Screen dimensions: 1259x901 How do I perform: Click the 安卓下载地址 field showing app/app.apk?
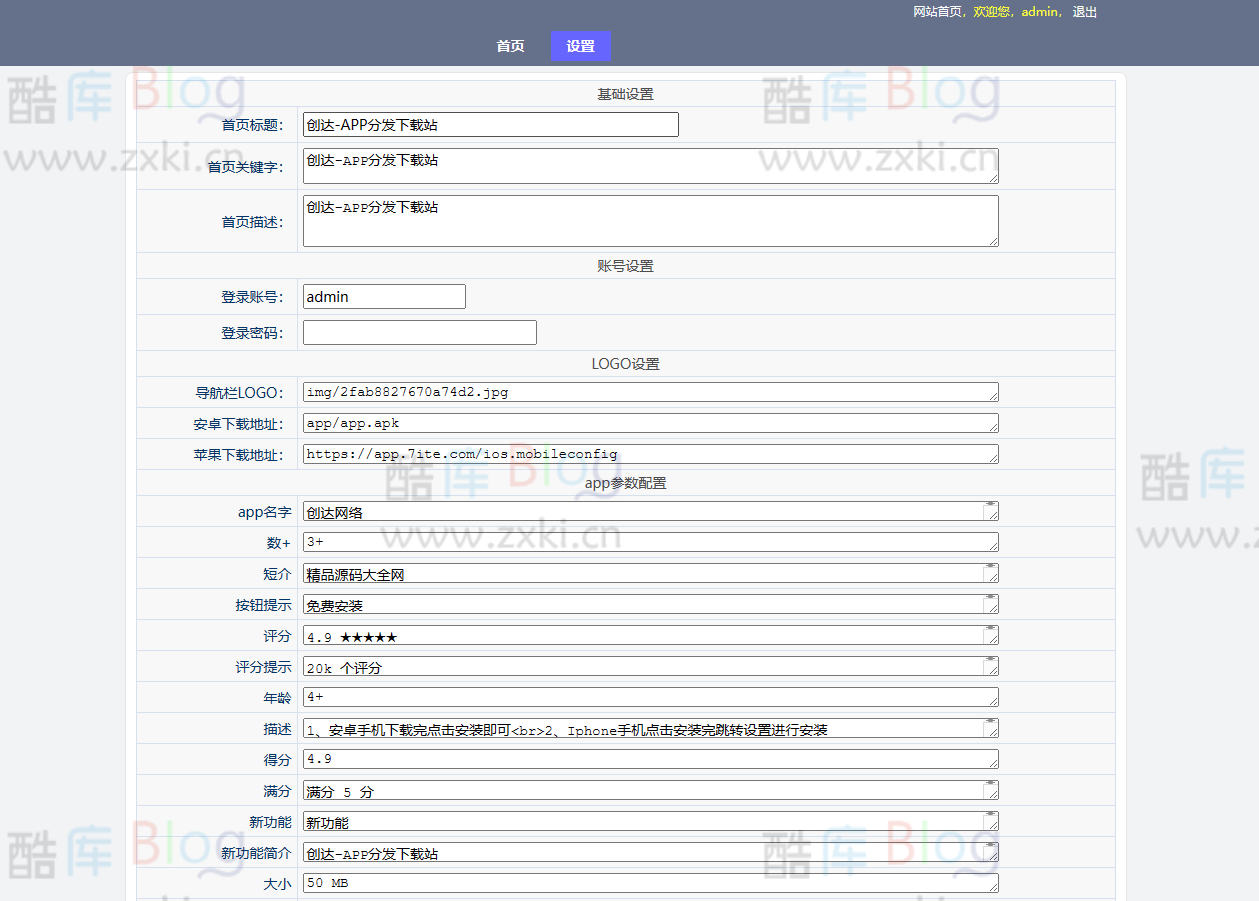pos(650,422)
